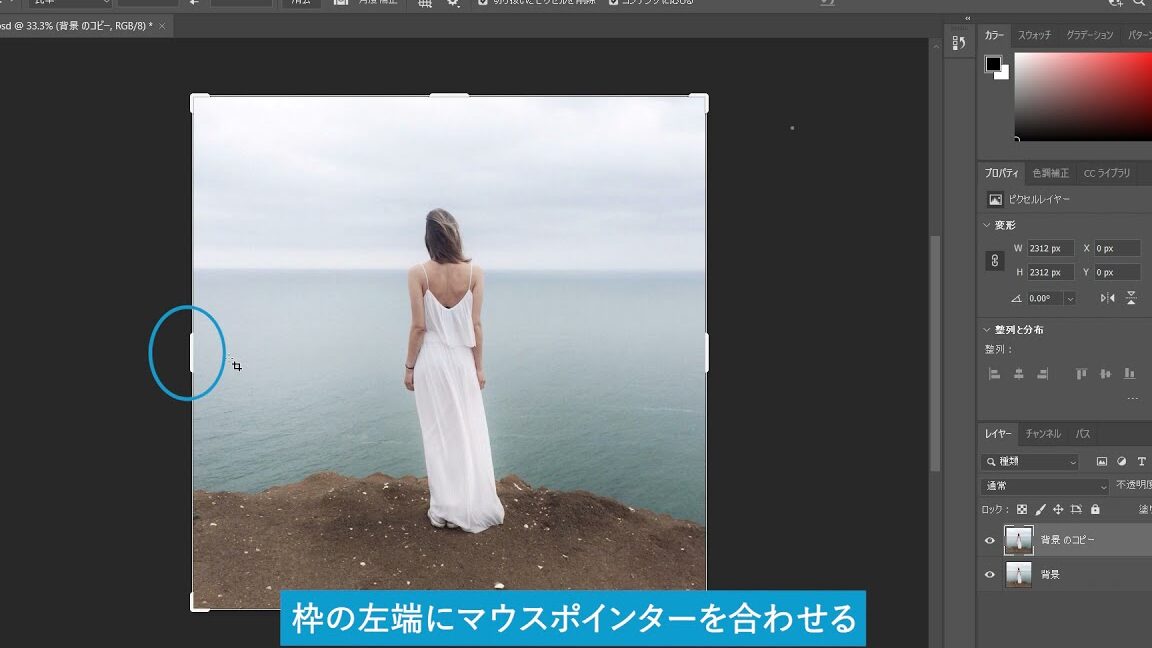The image size is (1152, 648).
Task: Filter layers by pixel layers
Action: tap(1101, 461)
